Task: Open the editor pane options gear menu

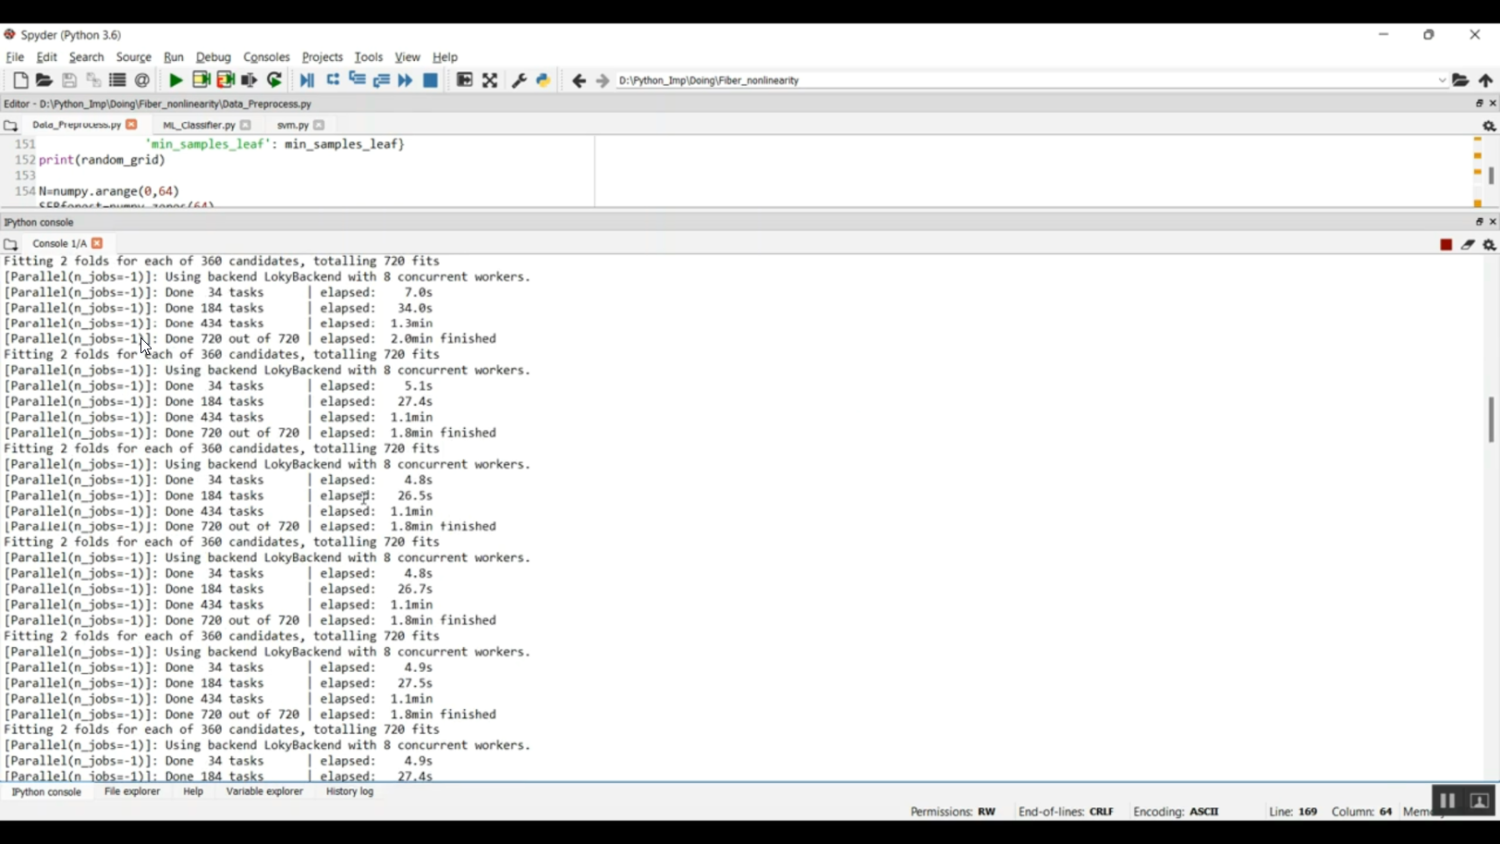Action: (1489, 126)
